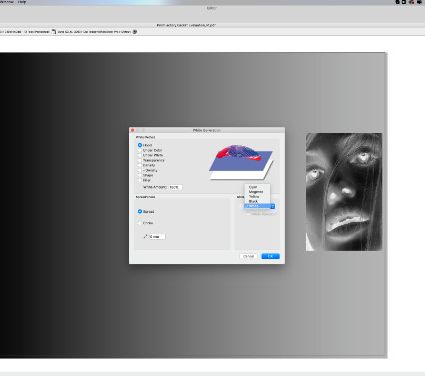This screenshot has height=376, width=425.
Task: Click the 3D white layer preview illustration
Action: [x=241, y=162]
